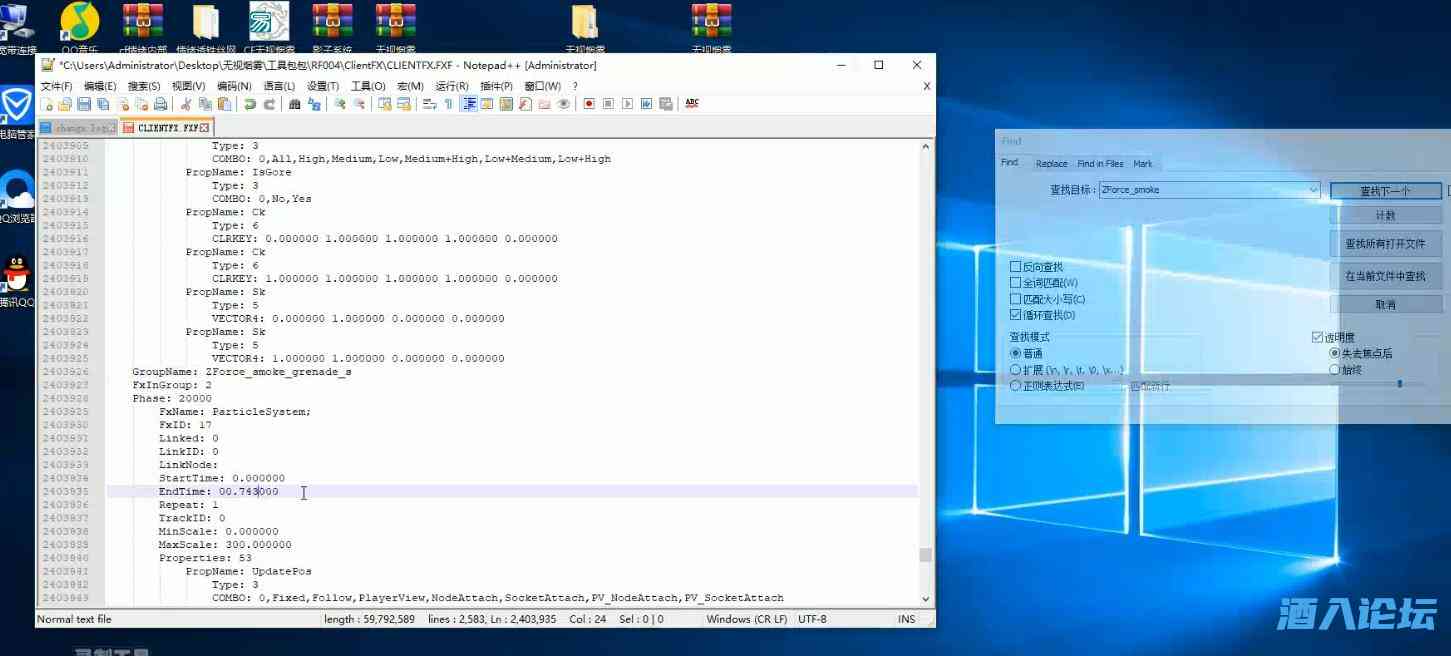Click the Zoom In magnifier icon
This screenshot has height=656, width=1451.
(340, 104)
